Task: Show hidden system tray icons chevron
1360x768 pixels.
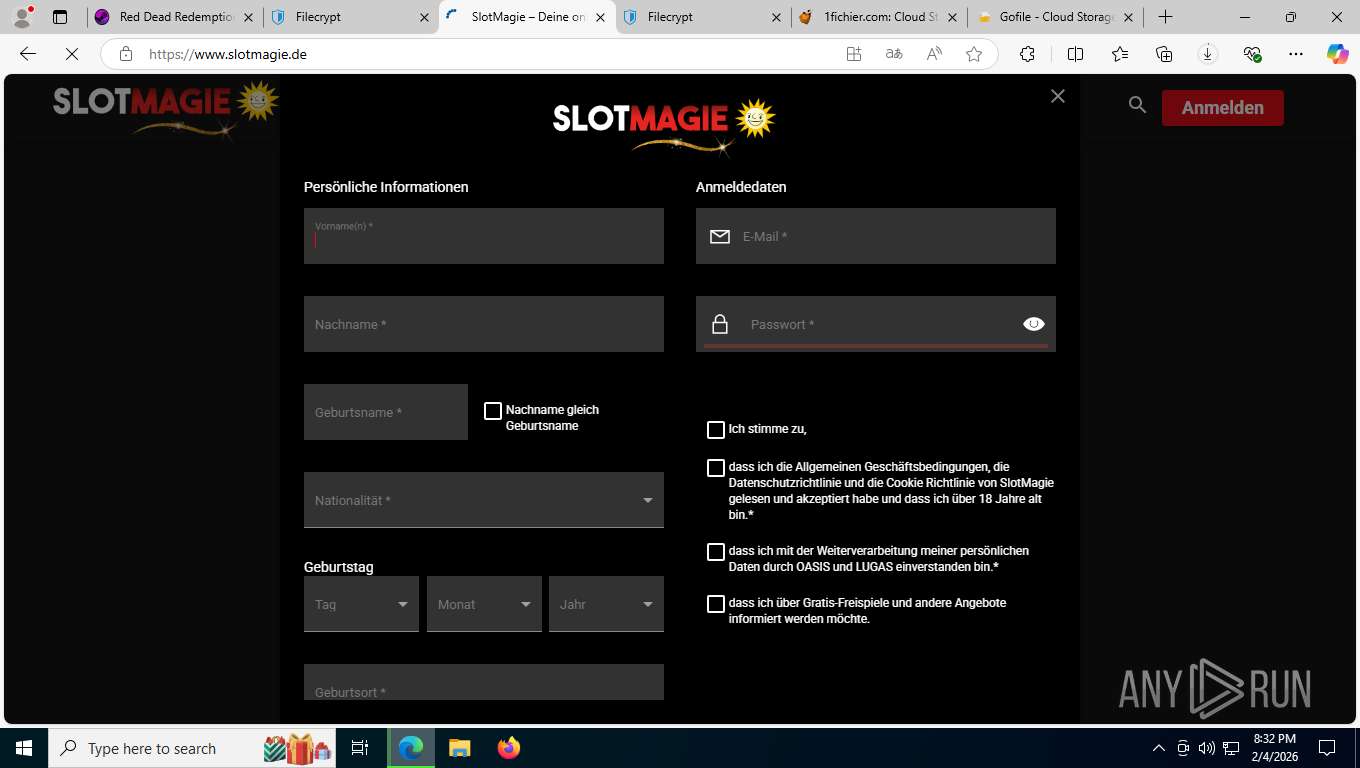Action: click(1159, 748)
